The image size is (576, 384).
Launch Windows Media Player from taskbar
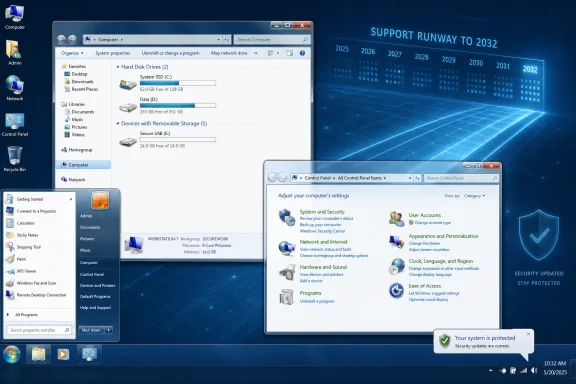pyautogui.click(x=63, y=354)
